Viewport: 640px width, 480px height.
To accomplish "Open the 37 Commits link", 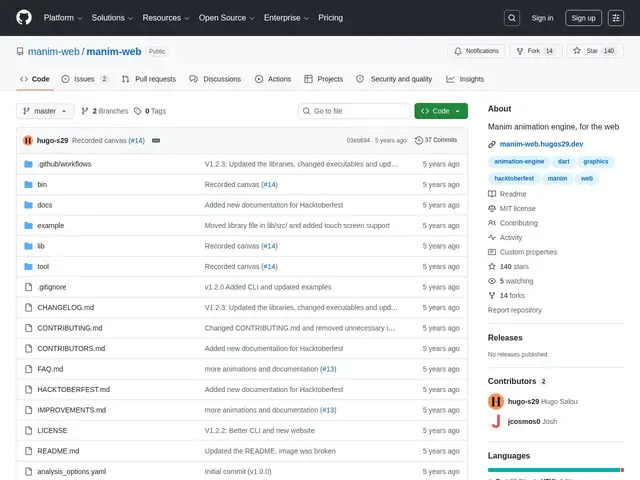I will click(436, 140).
